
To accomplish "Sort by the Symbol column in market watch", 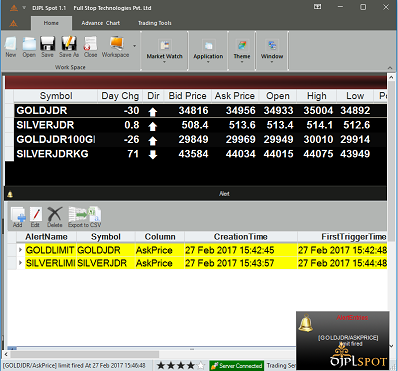I will tap(56, 96).
